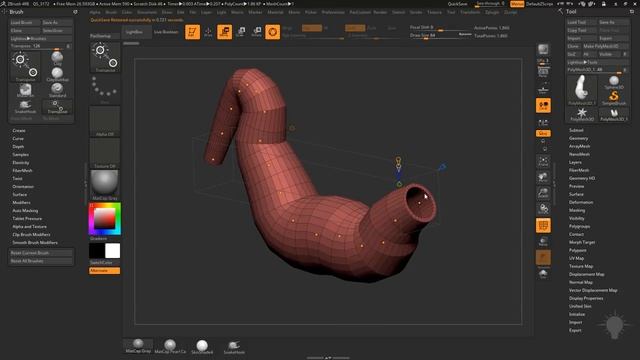
Task: Select the Standard brush thumbnail
Action: click(x=58, y=90)
